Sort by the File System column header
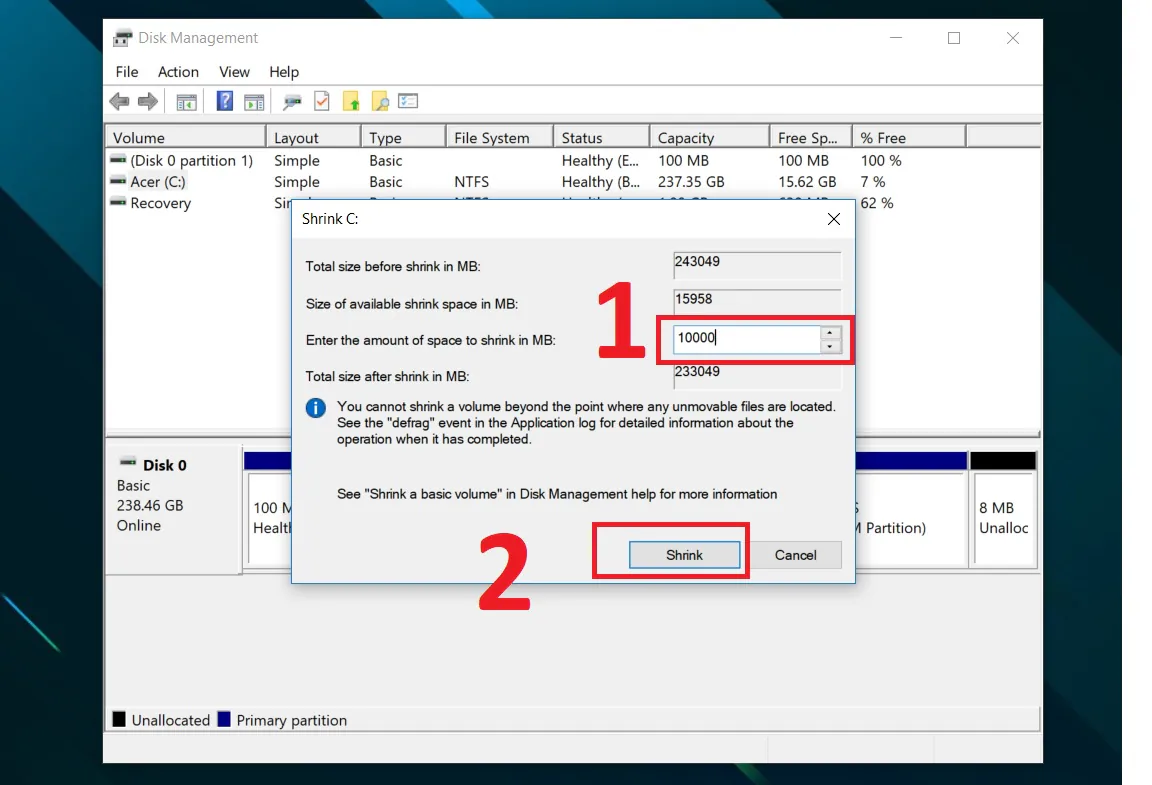This screenshot has height=785, width=1152. point(500,137)
